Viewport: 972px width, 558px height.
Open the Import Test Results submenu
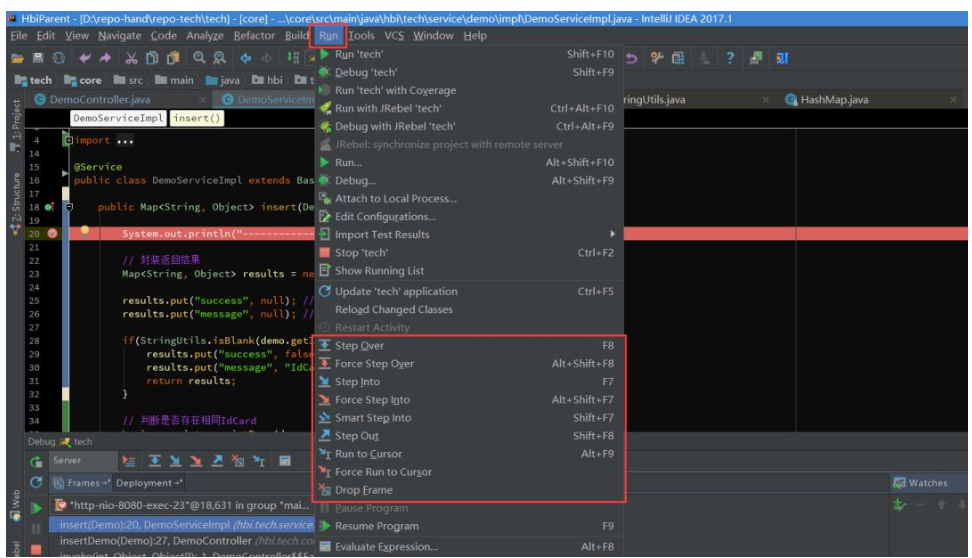click(469, 234)
